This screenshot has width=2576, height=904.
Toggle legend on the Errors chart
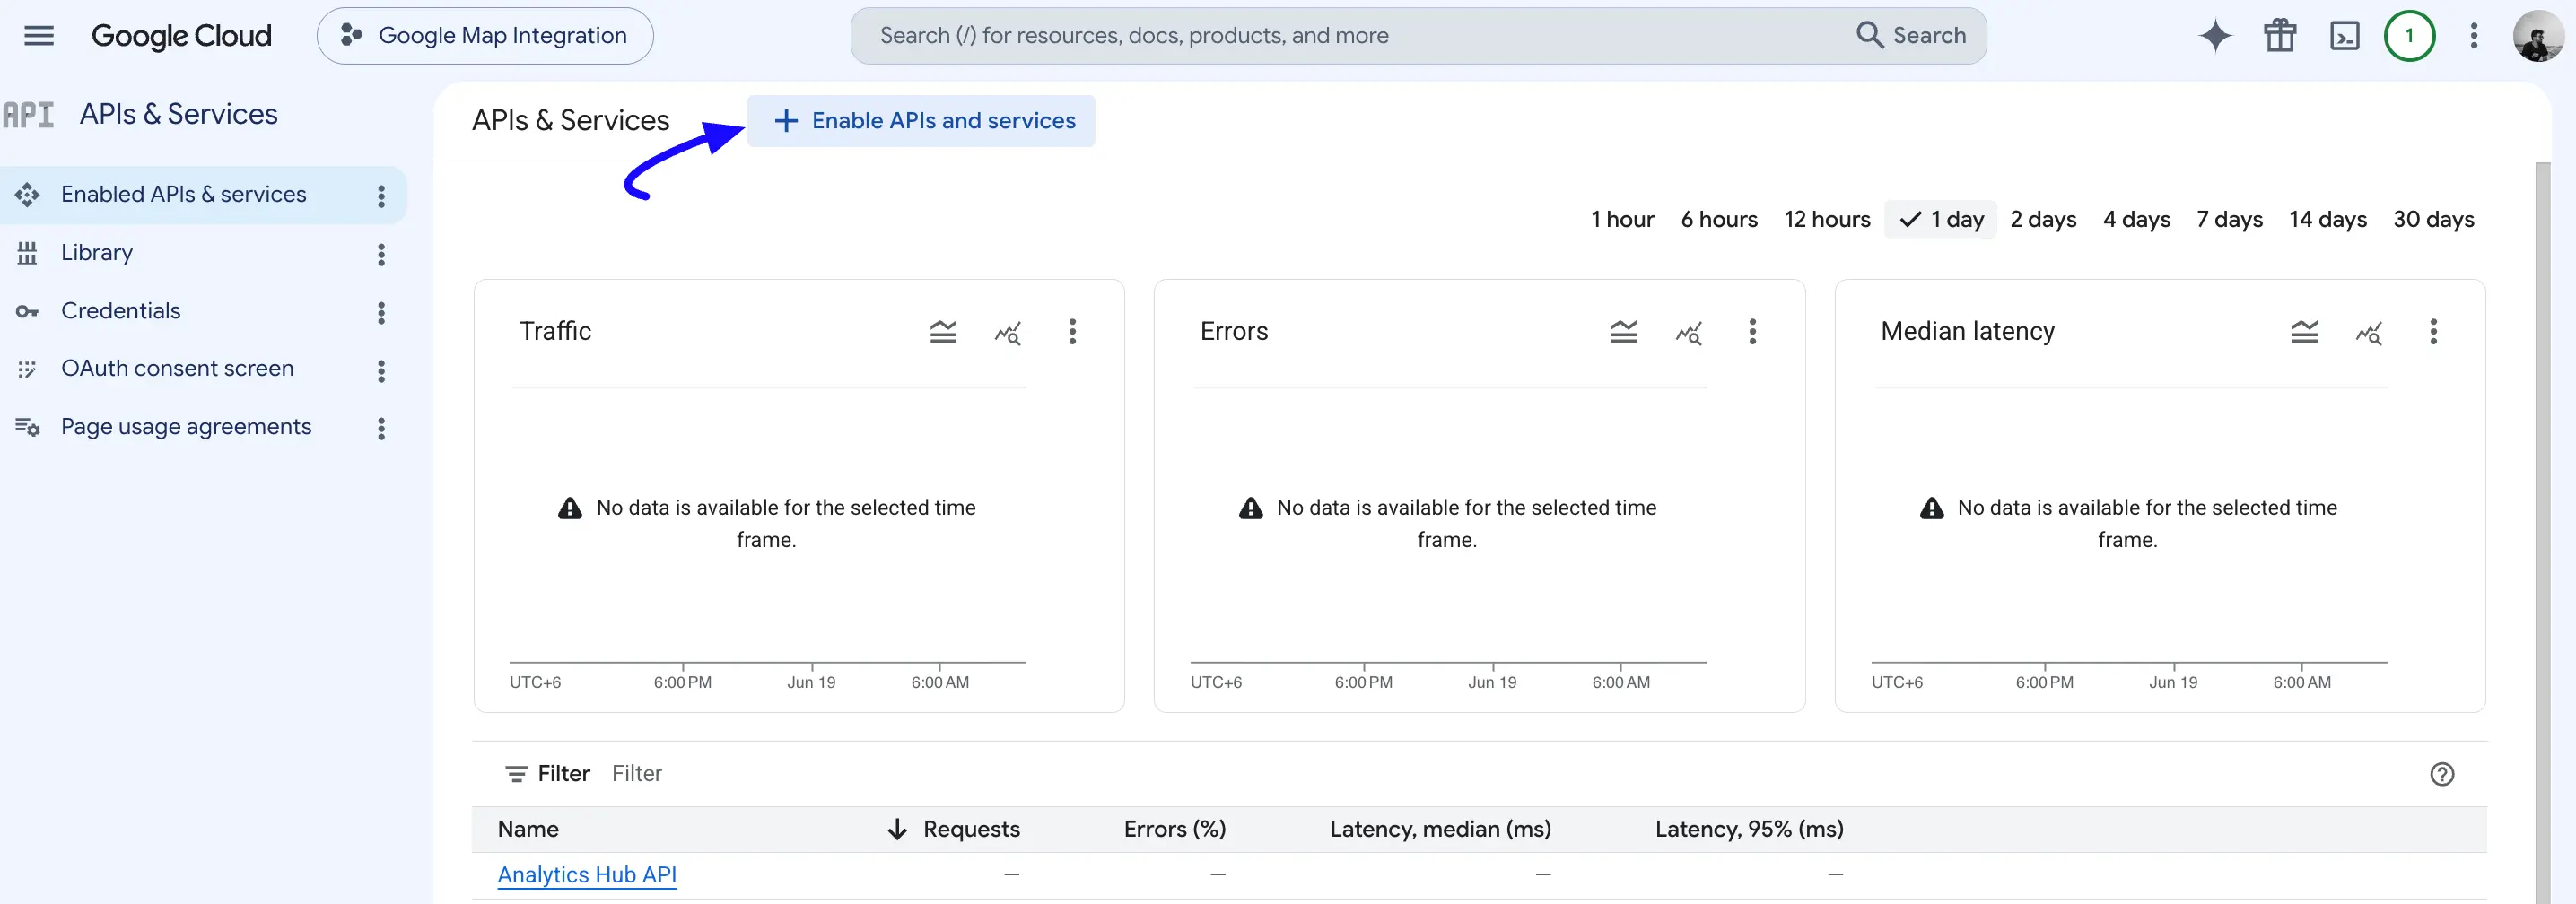[1623, 332]
